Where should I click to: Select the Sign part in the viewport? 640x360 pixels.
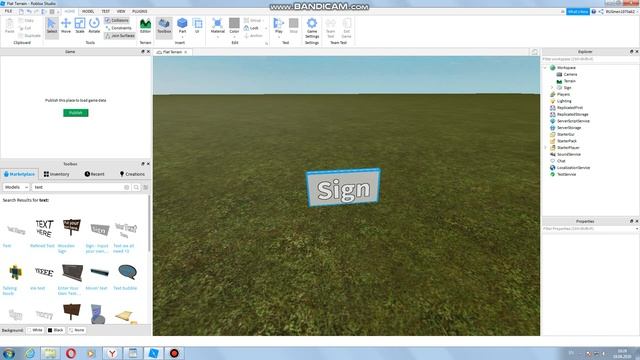pos(343,188)
